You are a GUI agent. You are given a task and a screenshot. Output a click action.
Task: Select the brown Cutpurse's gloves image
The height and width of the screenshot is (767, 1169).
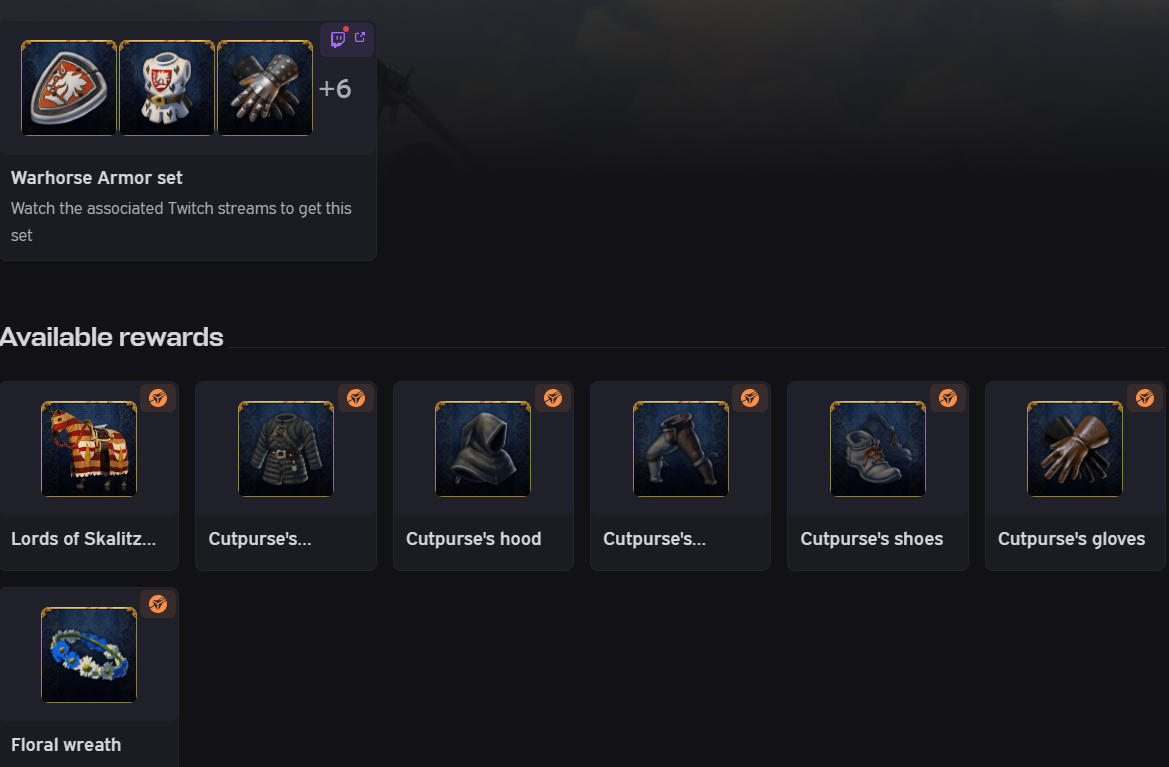(1075, 449)
